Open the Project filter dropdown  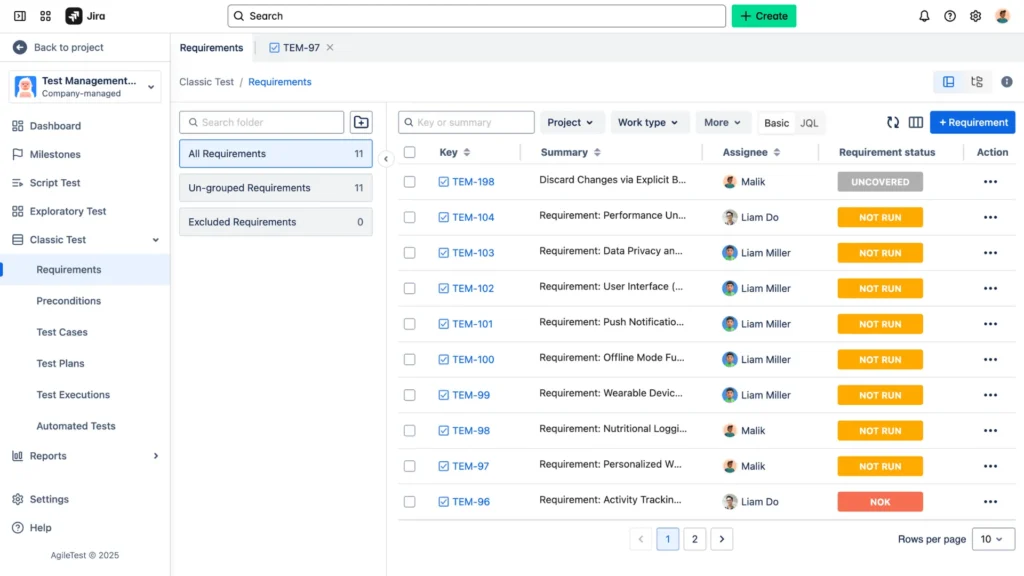tap(570, 122)
